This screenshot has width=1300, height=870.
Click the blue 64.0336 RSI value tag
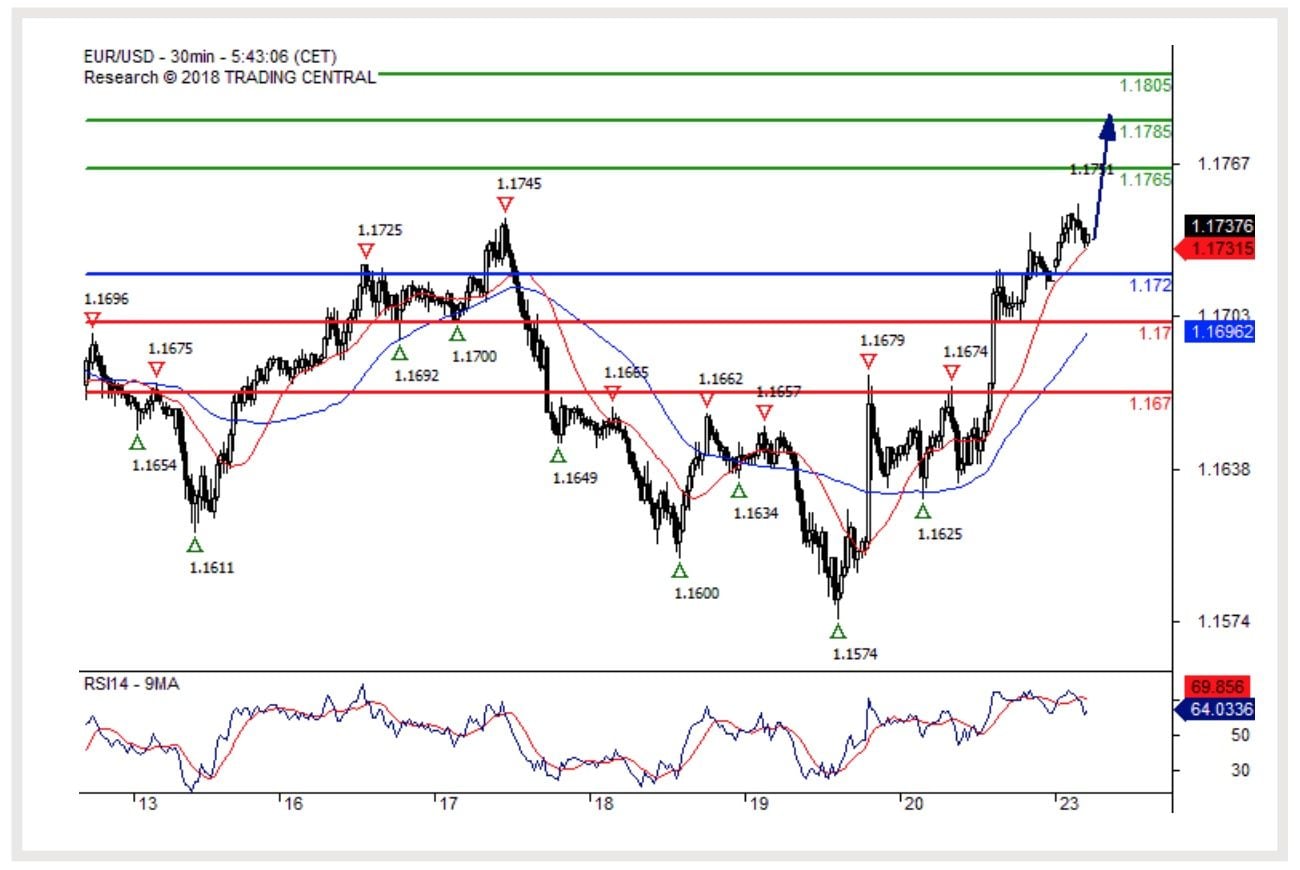1219,709
